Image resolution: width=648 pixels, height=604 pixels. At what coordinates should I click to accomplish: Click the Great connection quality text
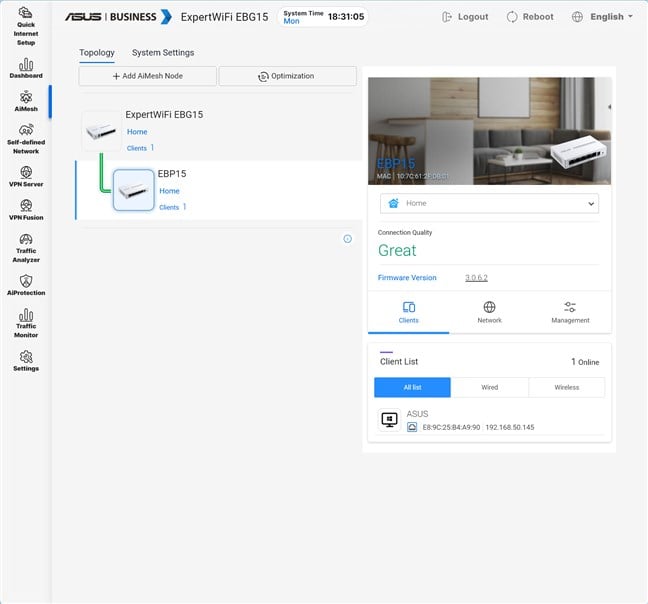[x=397, y=250]
